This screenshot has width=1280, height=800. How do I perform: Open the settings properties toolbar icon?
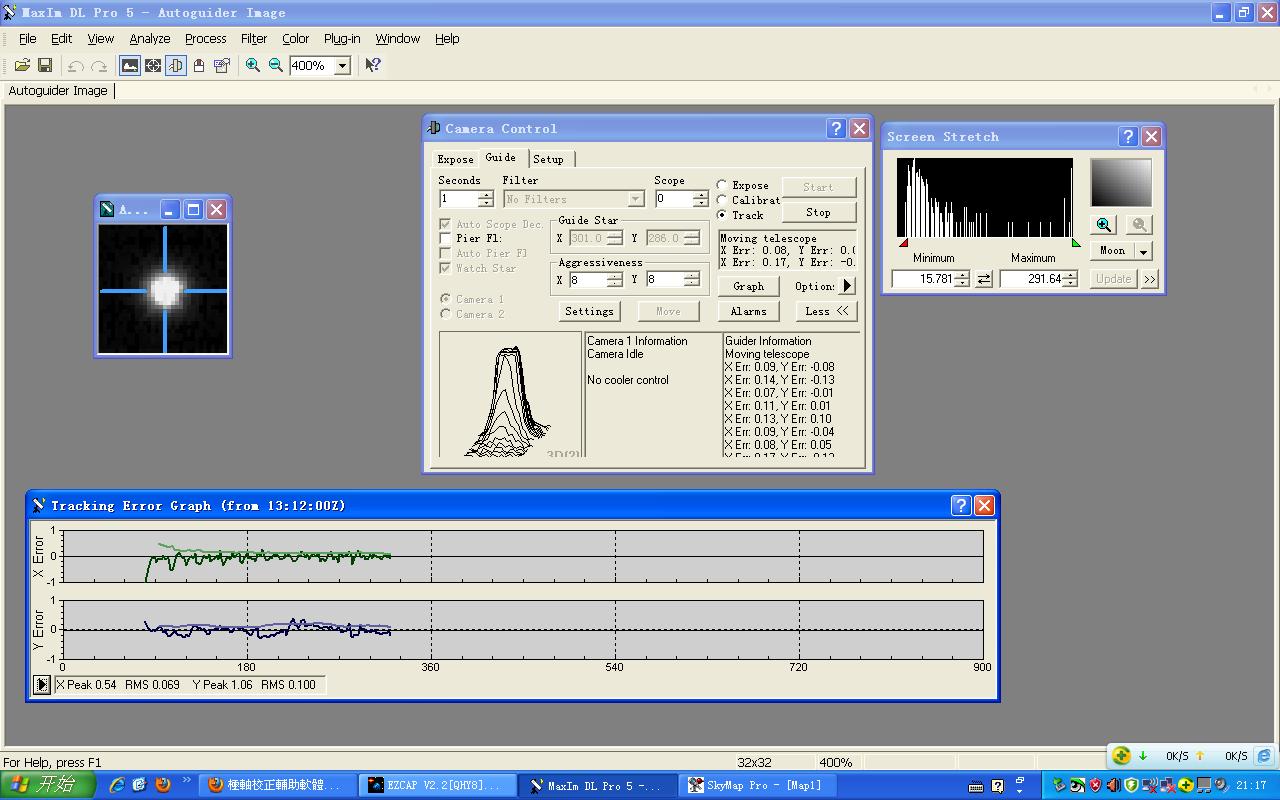coord(222,65)
